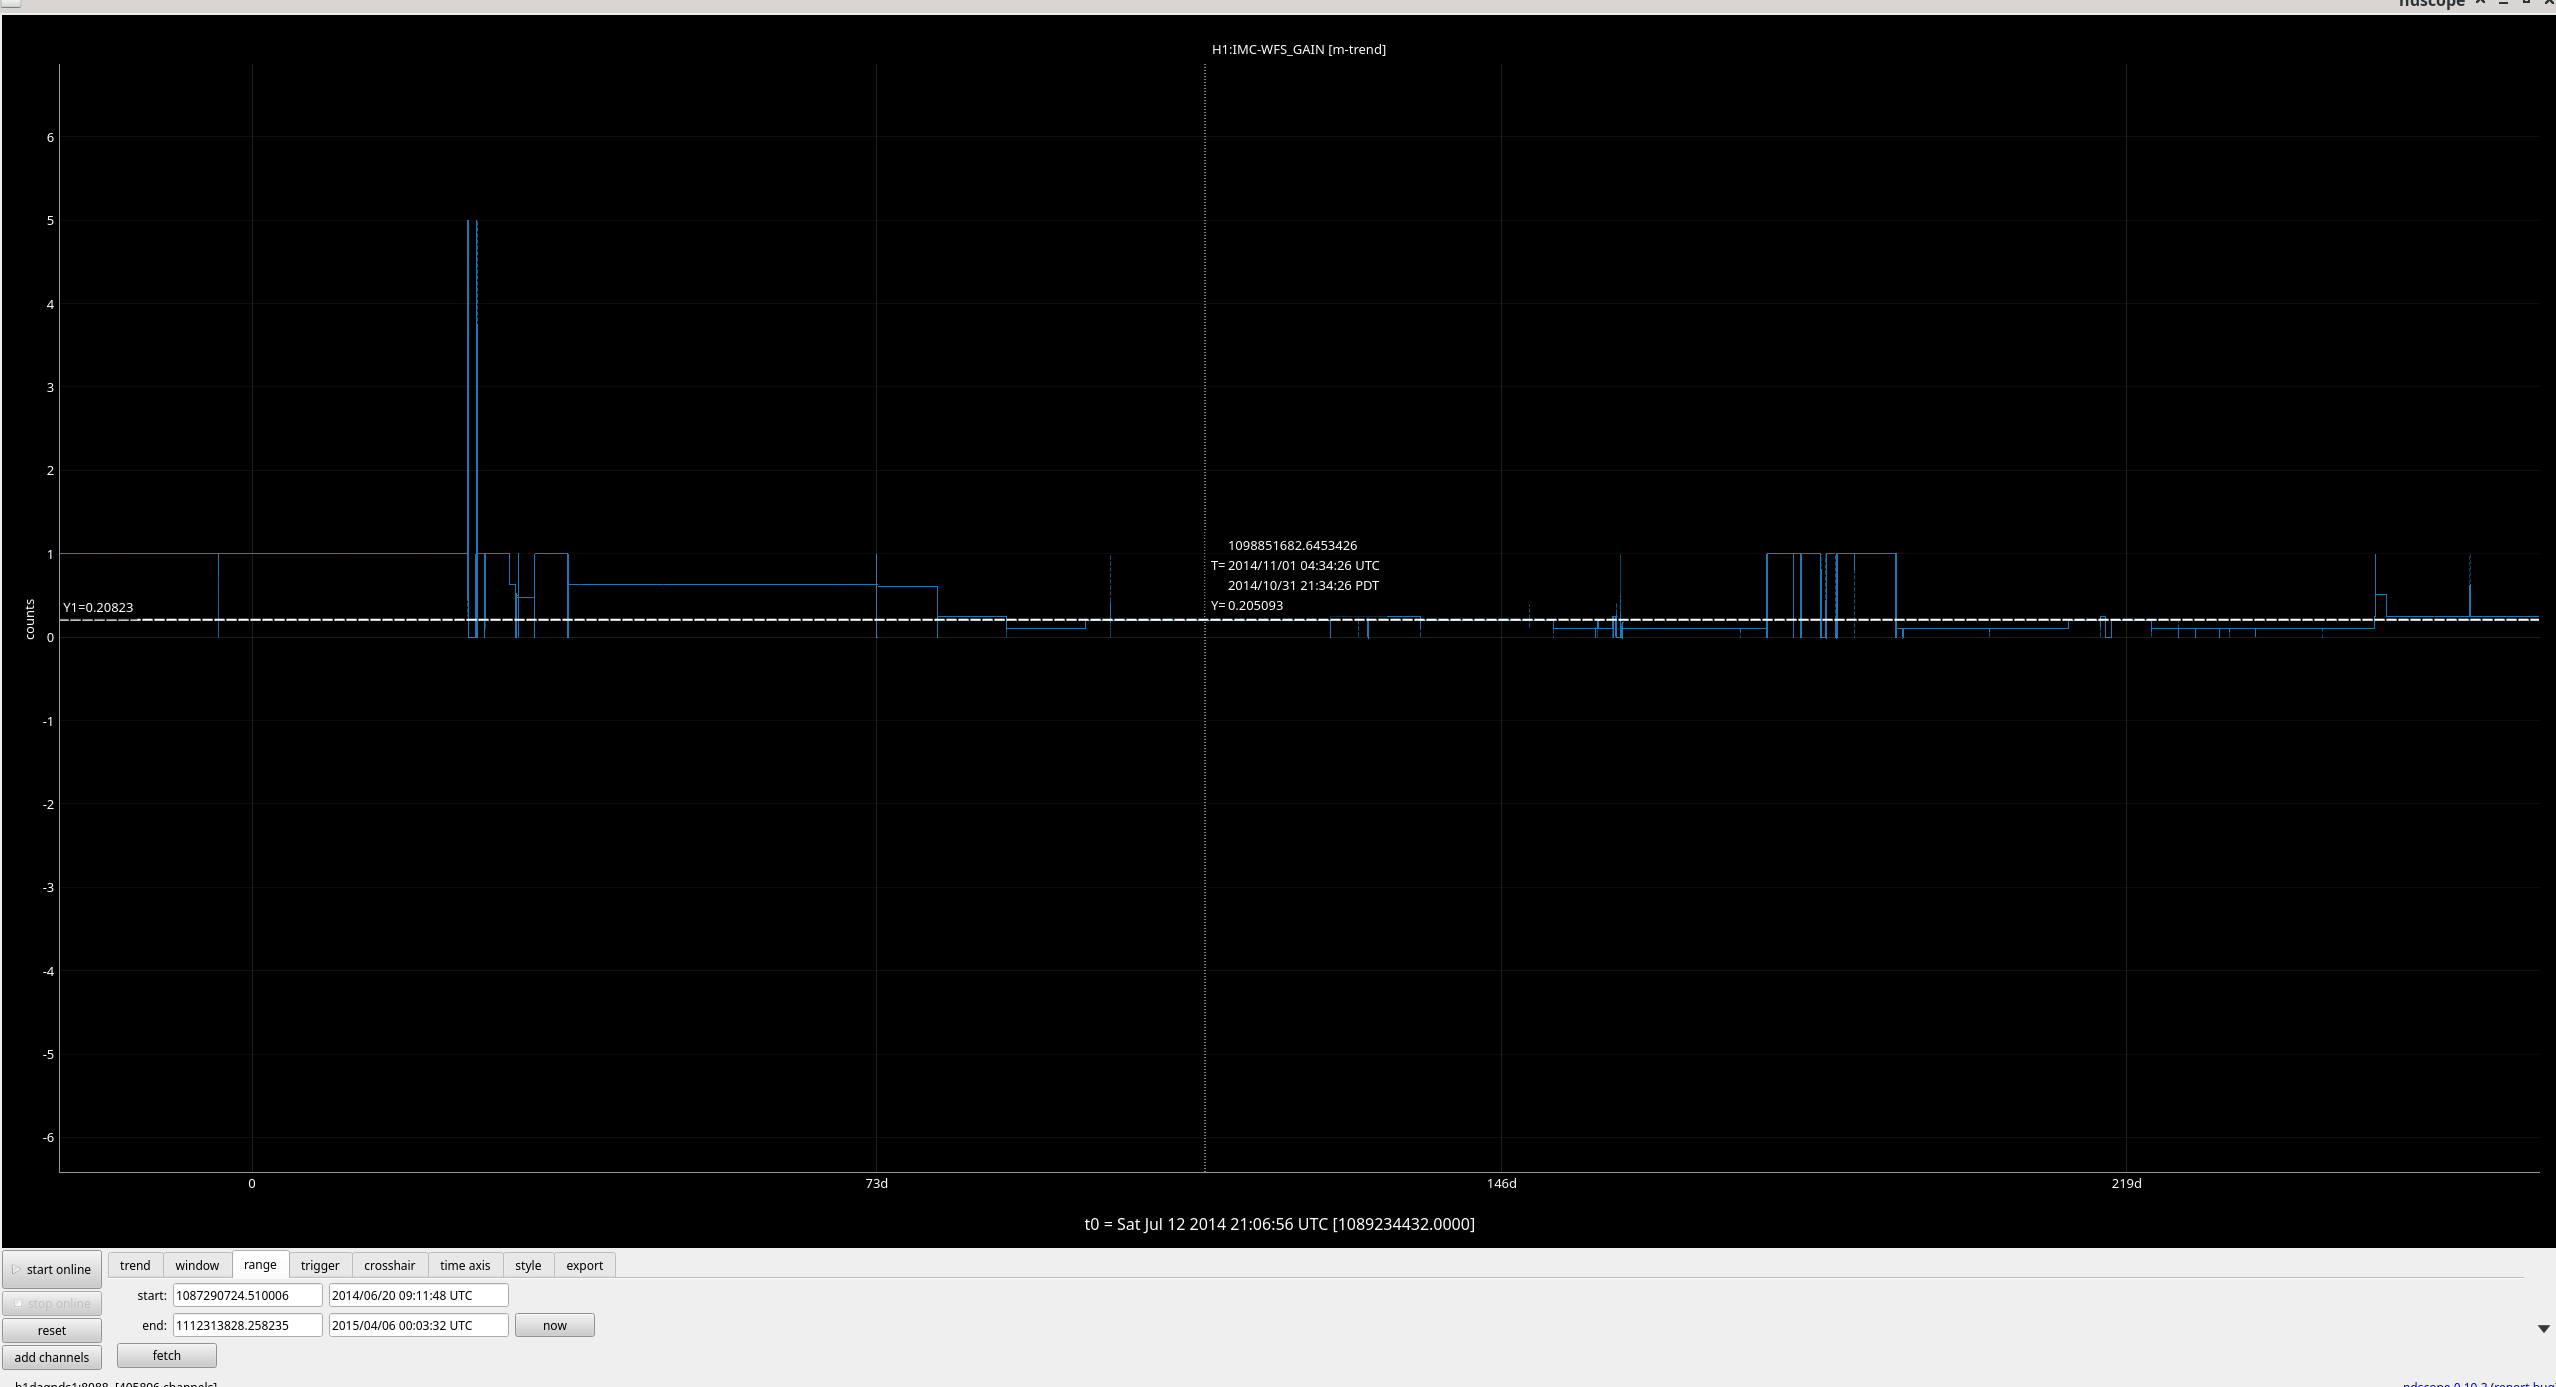Image resolution: width=2556 pixels, height=1387 pixels.
Task: Click the crosshair UTC time readout
Action: tap(1303, 565)
